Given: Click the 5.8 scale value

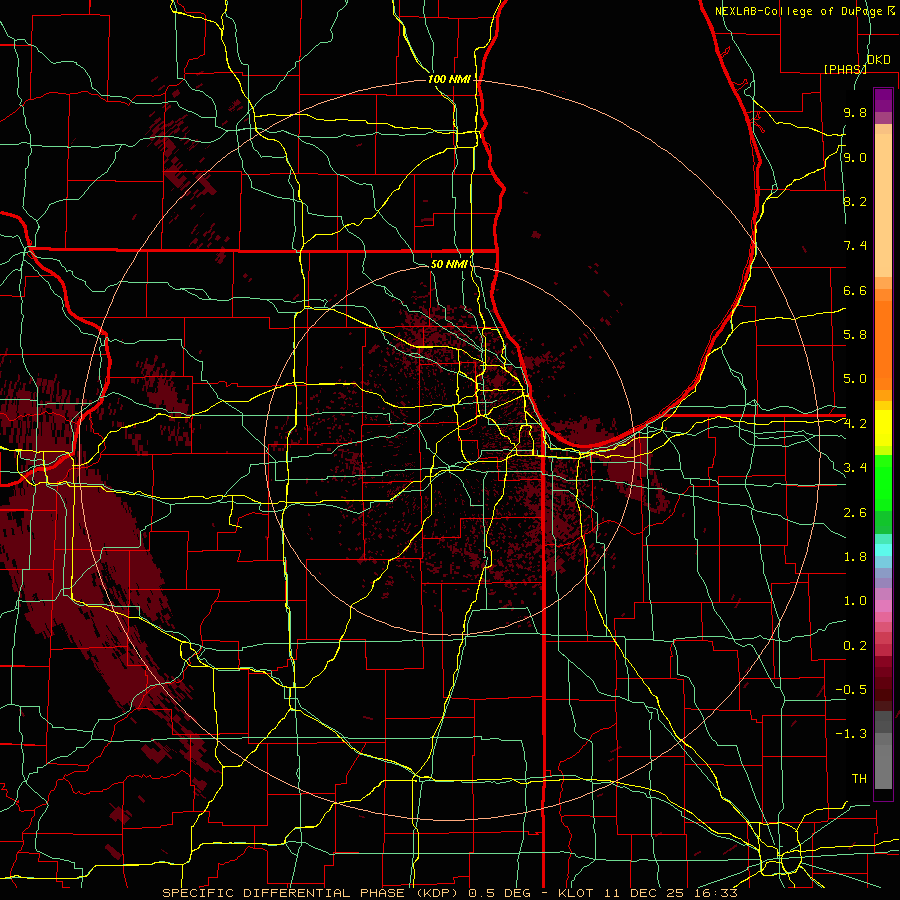Looking at the screenshot, I should click(855, 335).
